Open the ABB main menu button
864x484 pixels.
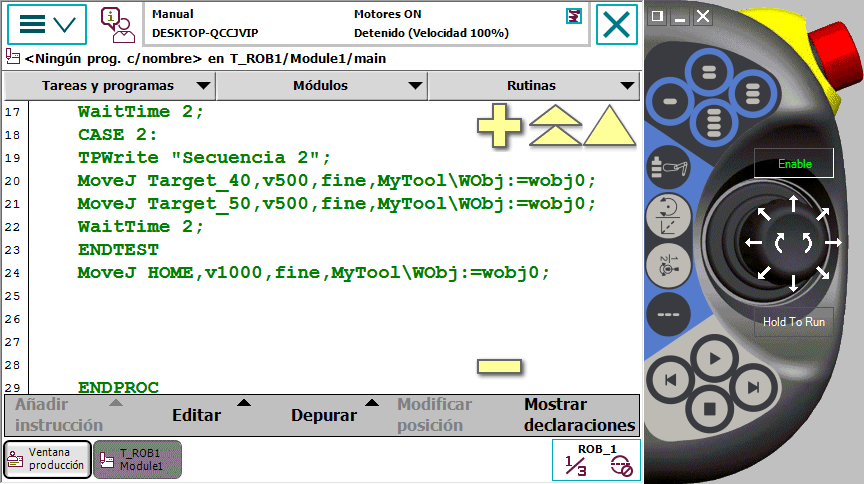tap(47, 24)
